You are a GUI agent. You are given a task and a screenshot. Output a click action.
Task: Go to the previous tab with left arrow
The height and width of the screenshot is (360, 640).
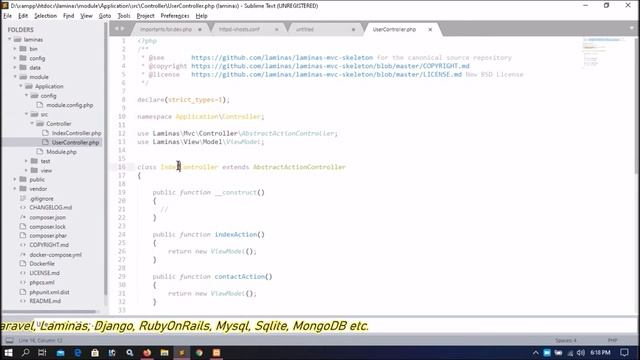116,29
